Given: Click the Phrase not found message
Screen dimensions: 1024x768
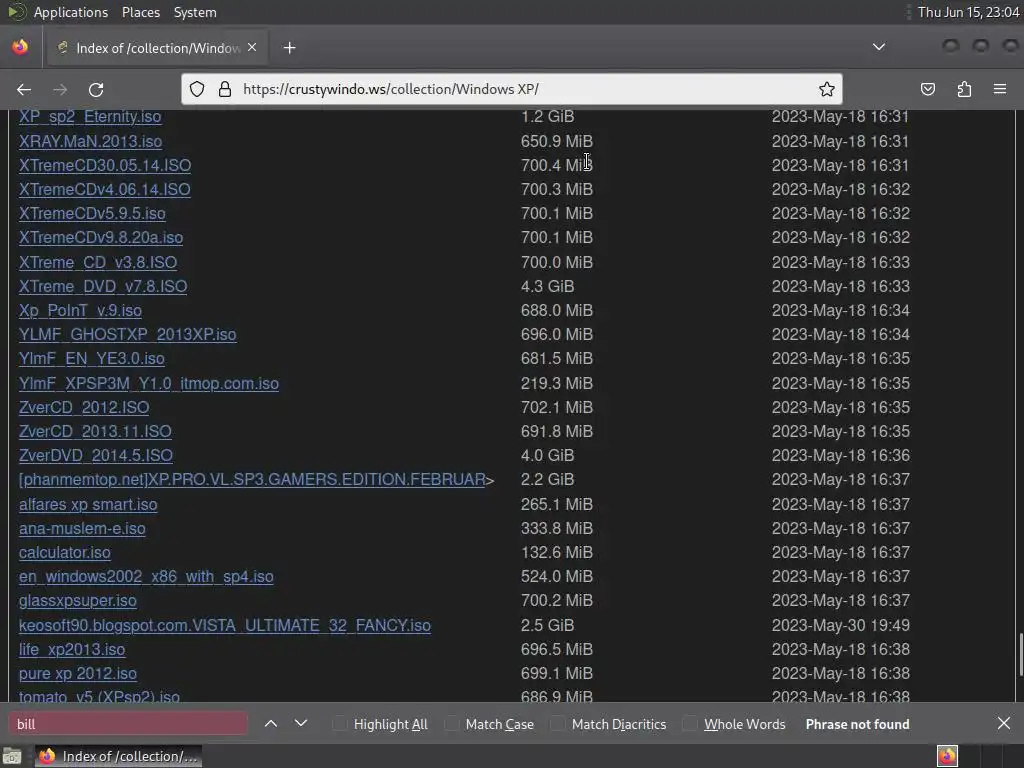Looking at the screenshot, I should pos(857,724).
